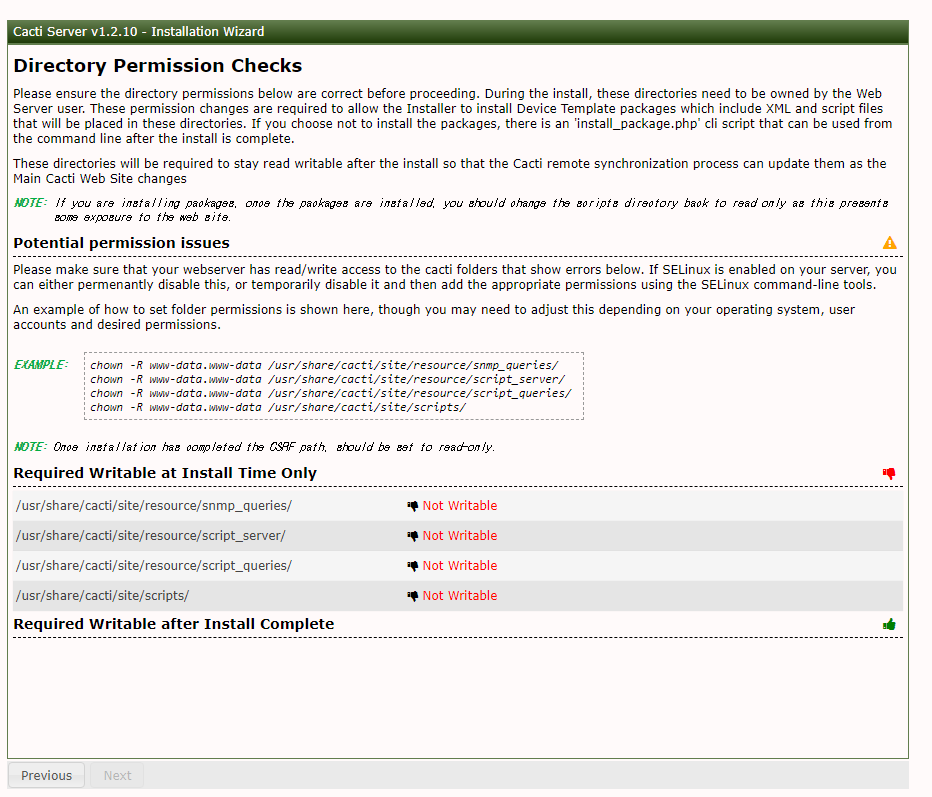Select path /usr/share/cacti/site/resource/snmp_queries/ in table
Viewport: 932px width, 797px height.
(x=154, y=506)
